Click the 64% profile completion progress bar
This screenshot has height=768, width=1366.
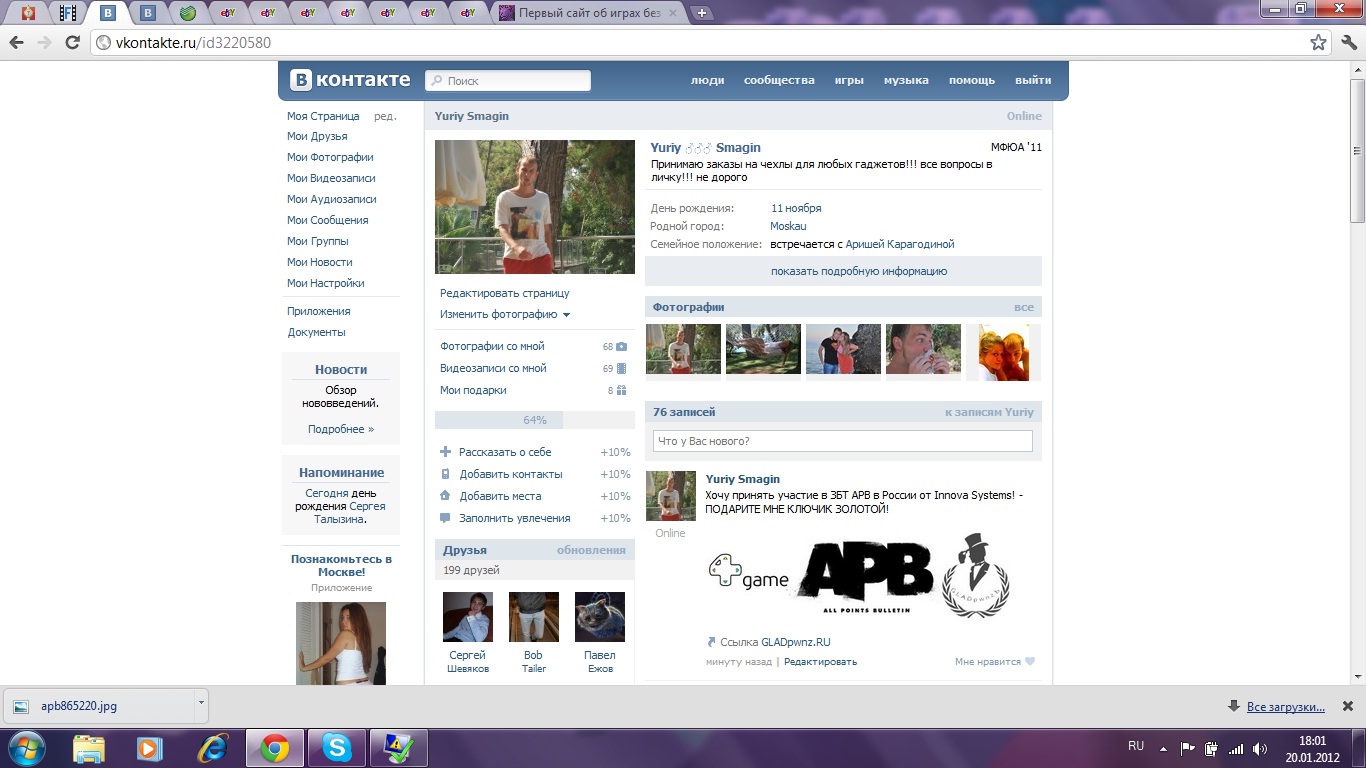click(534, 420)
